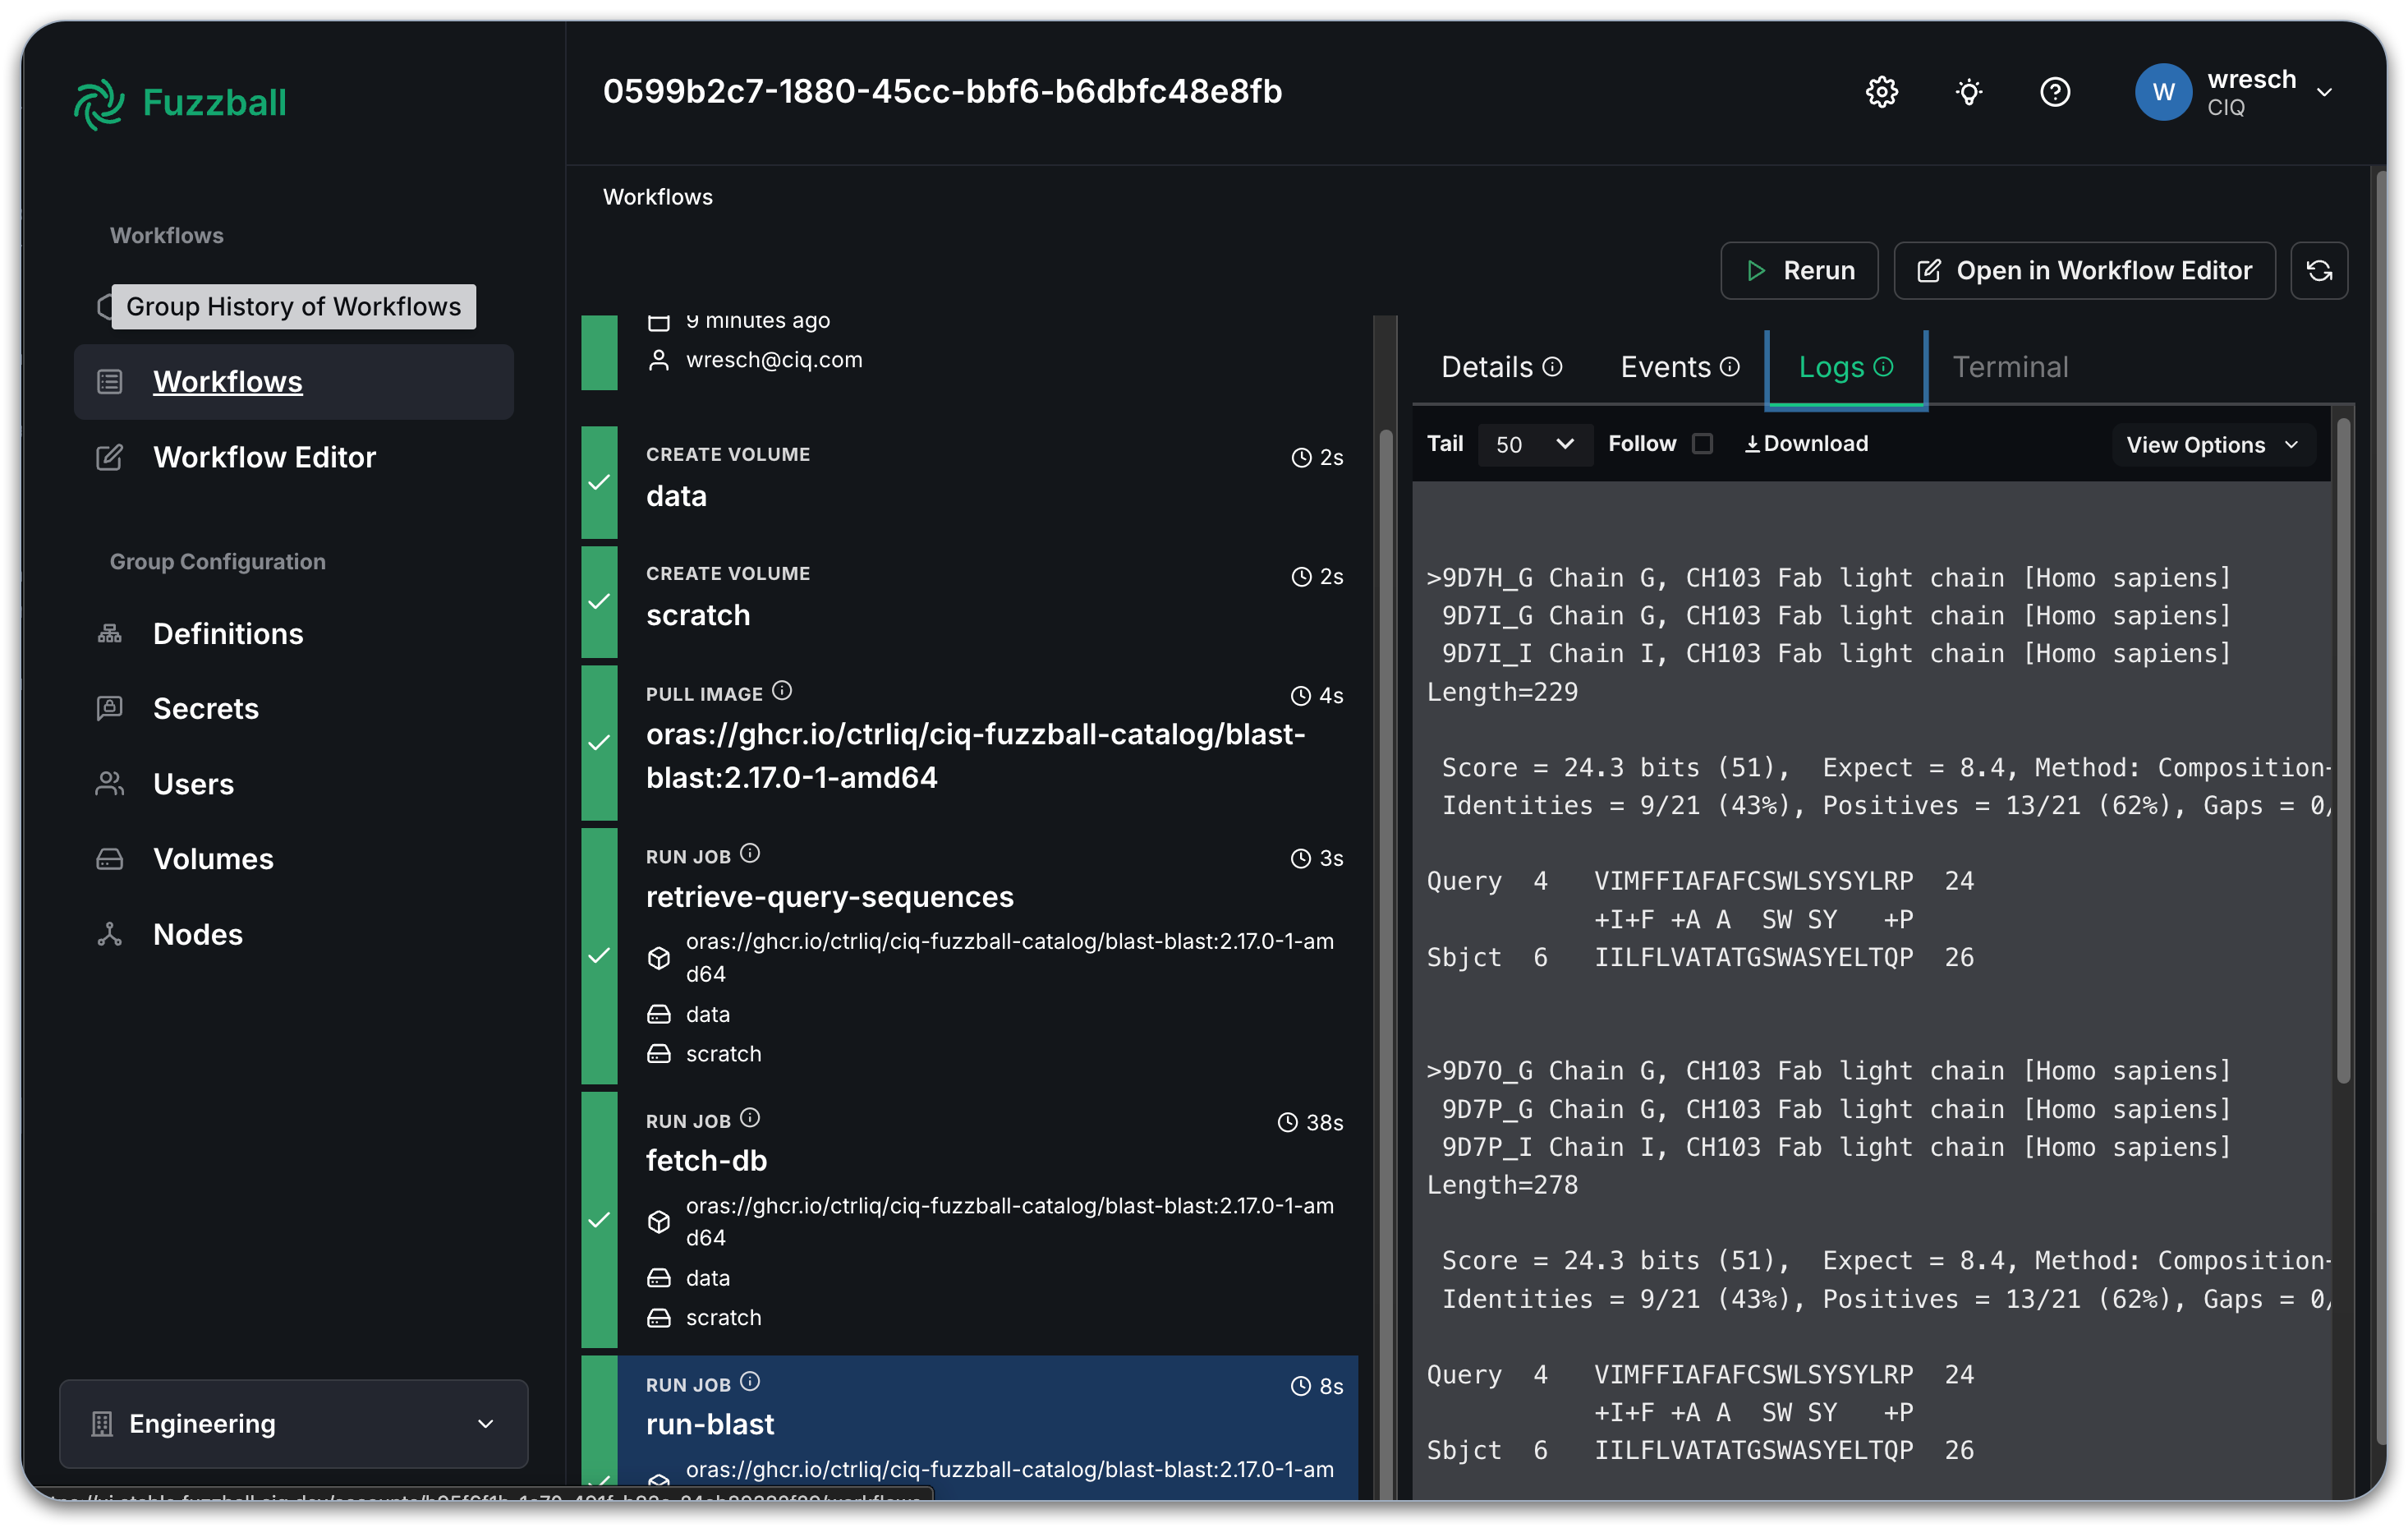The width and height of the screenshot is (2408, 1528).
Task: Select run-blast job step
Action: pyautogui.click(x=969, y=1428)
